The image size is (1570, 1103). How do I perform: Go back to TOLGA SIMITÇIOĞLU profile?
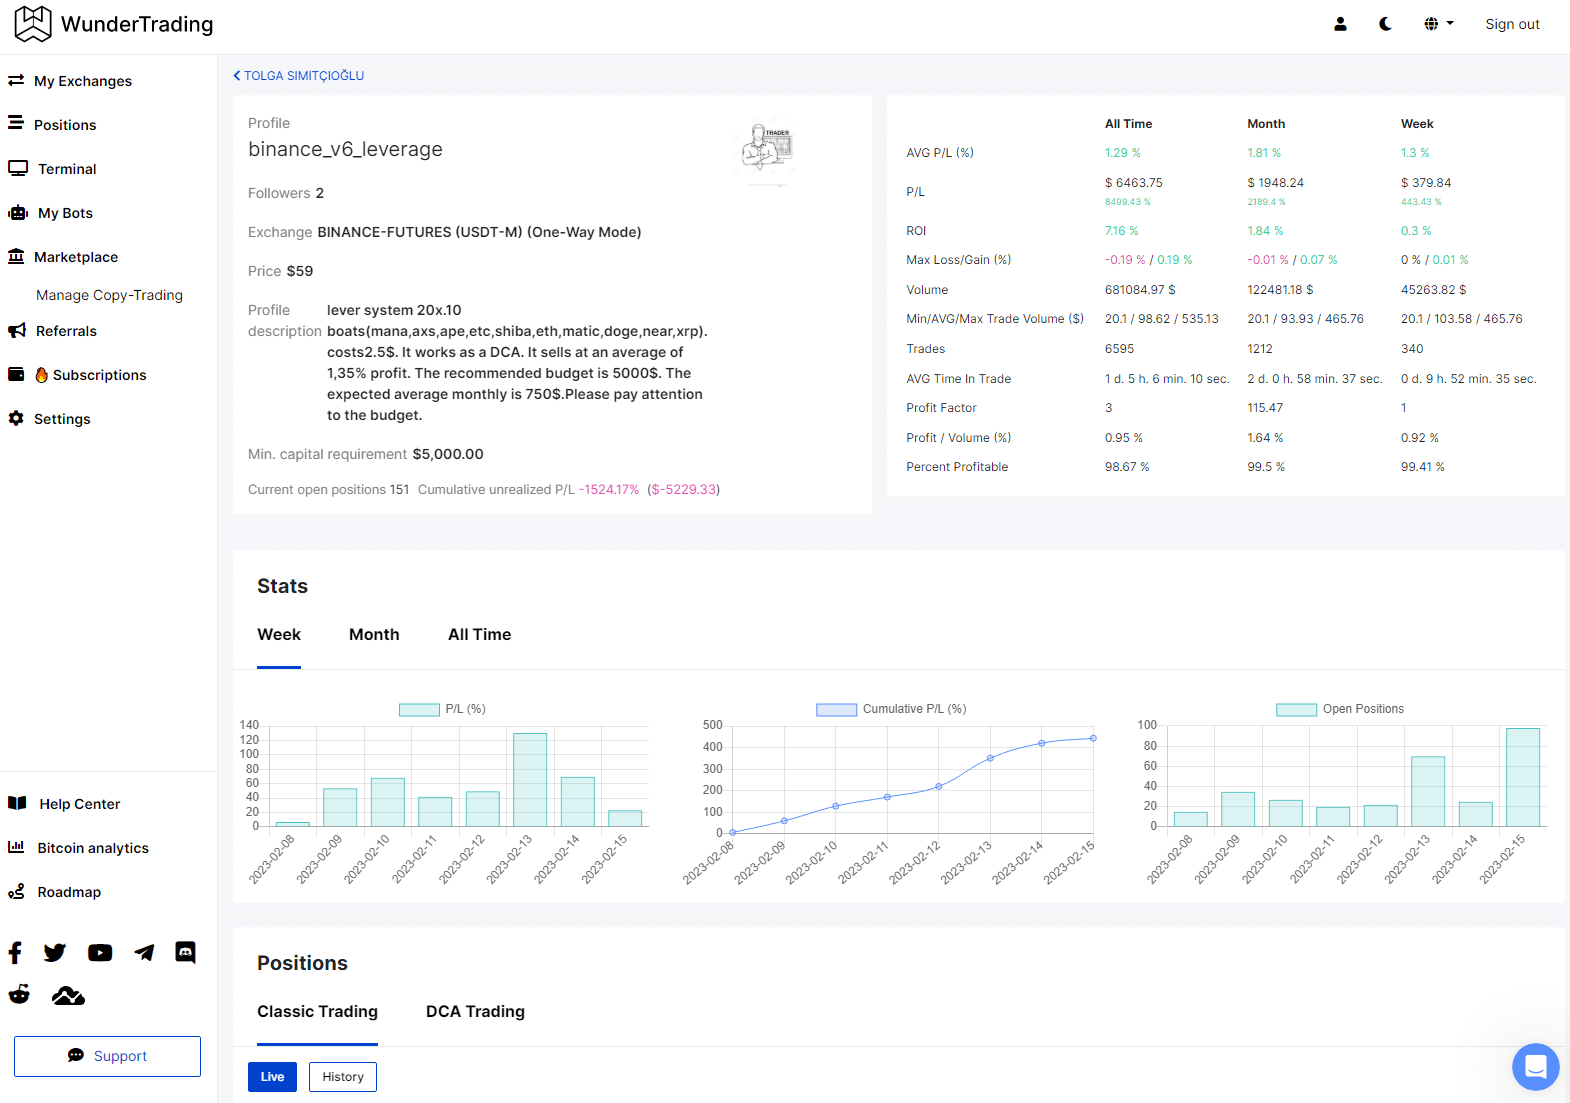tap(299, 76)
